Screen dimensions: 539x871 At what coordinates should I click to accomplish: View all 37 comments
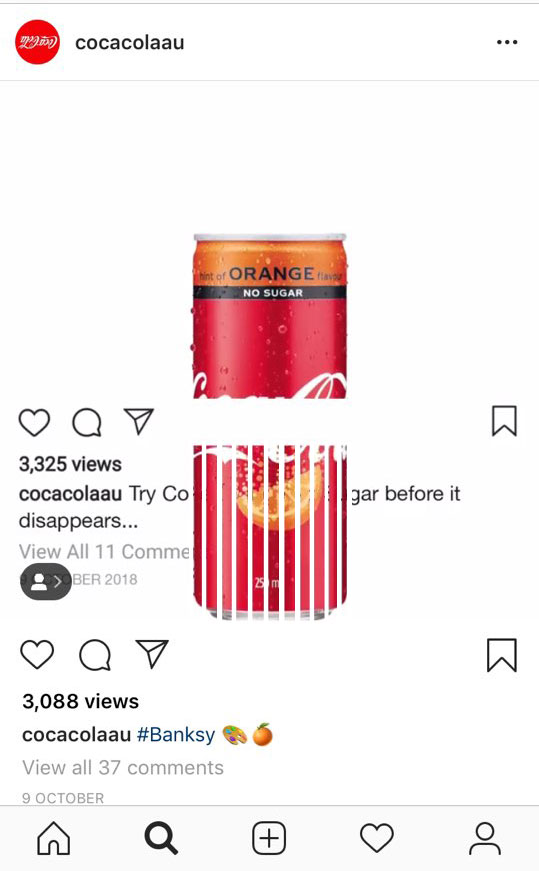pyautogui.click(x=123, y=768)
